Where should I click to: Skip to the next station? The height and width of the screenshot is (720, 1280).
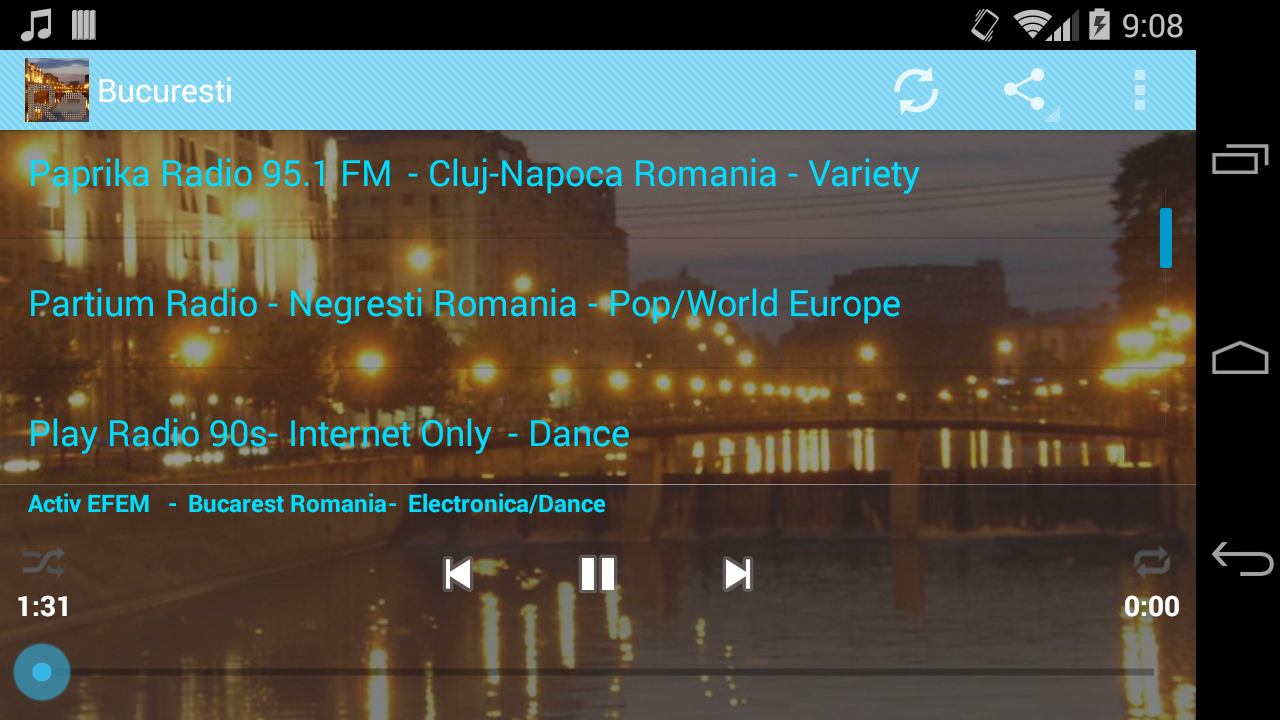point(738,574)
